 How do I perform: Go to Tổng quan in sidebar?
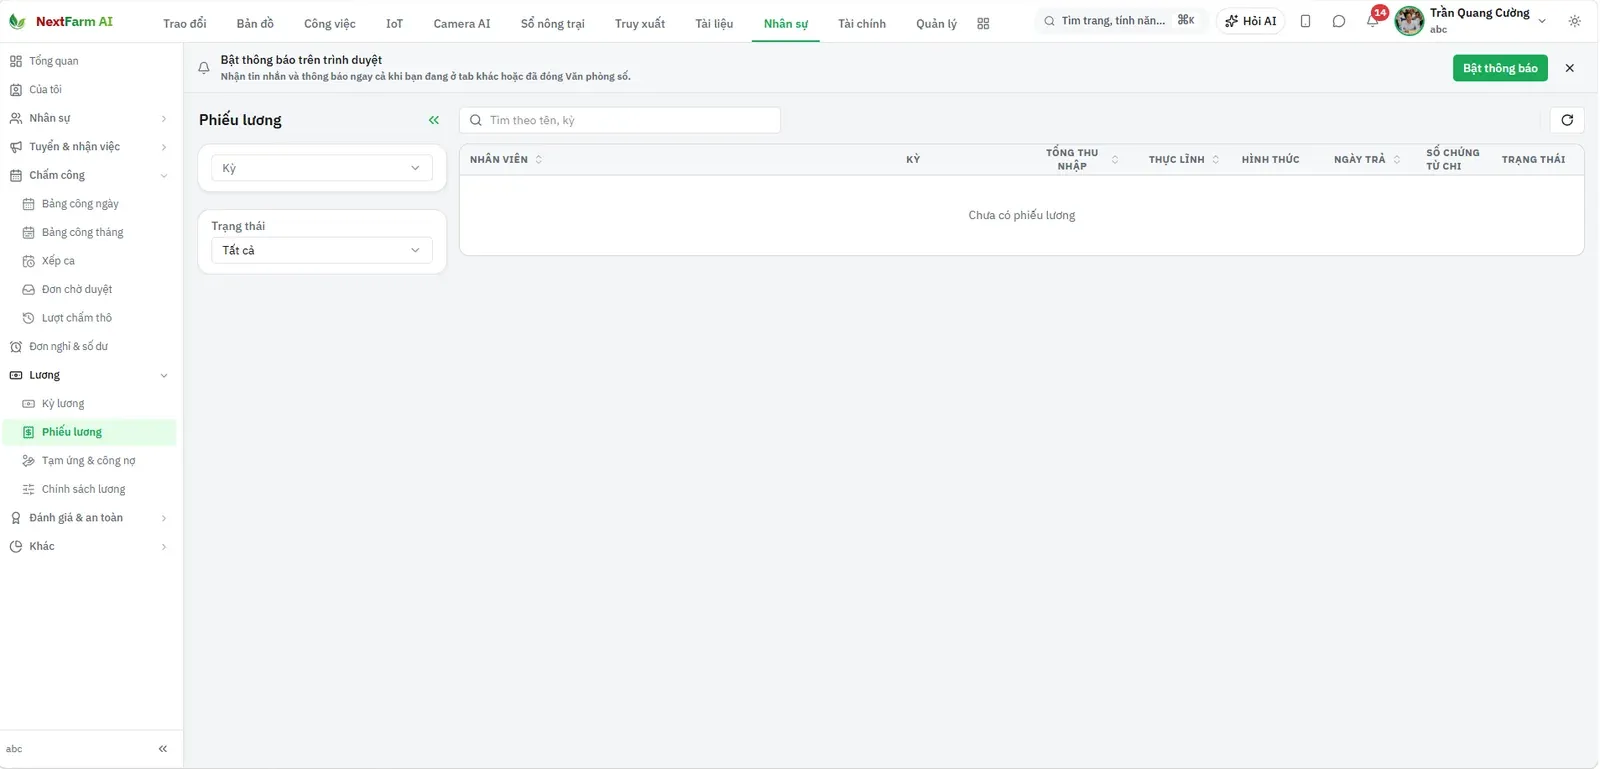point(90,61)
